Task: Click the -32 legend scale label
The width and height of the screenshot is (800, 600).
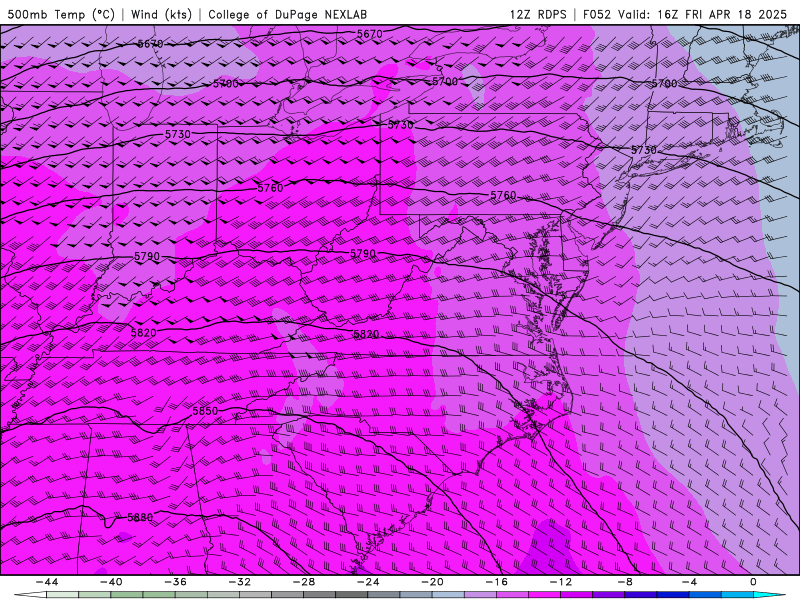Action: point(239,582)
